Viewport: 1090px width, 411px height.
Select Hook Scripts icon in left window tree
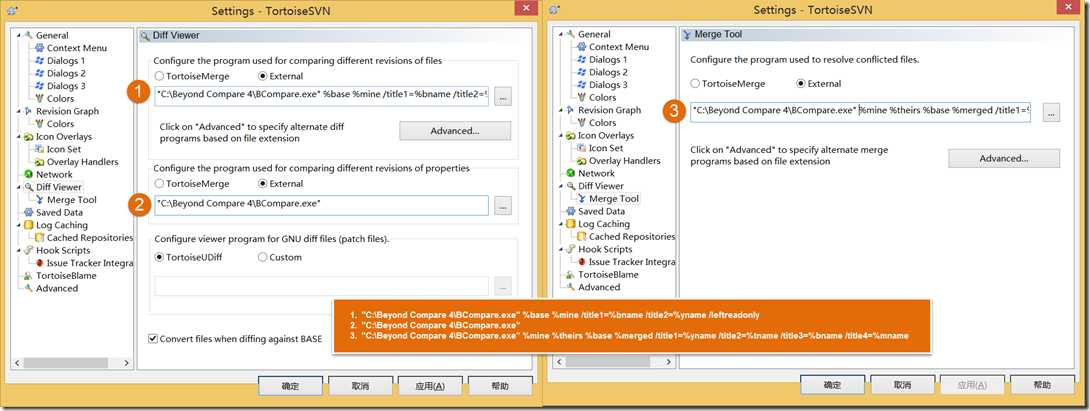click(29, 250)
